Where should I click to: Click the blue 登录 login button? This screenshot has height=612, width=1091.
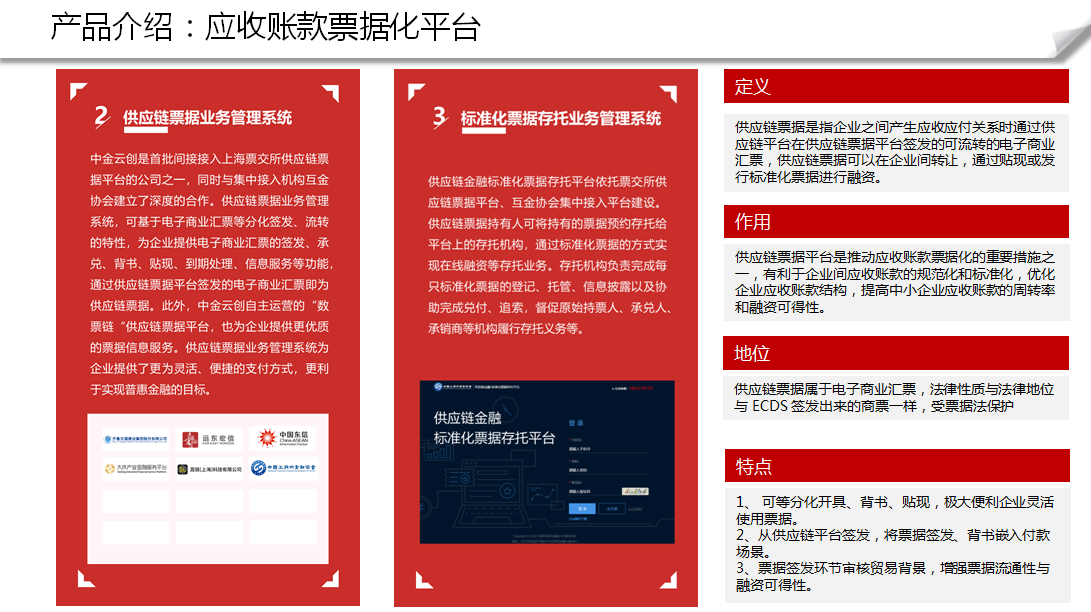tap(581, 509)
